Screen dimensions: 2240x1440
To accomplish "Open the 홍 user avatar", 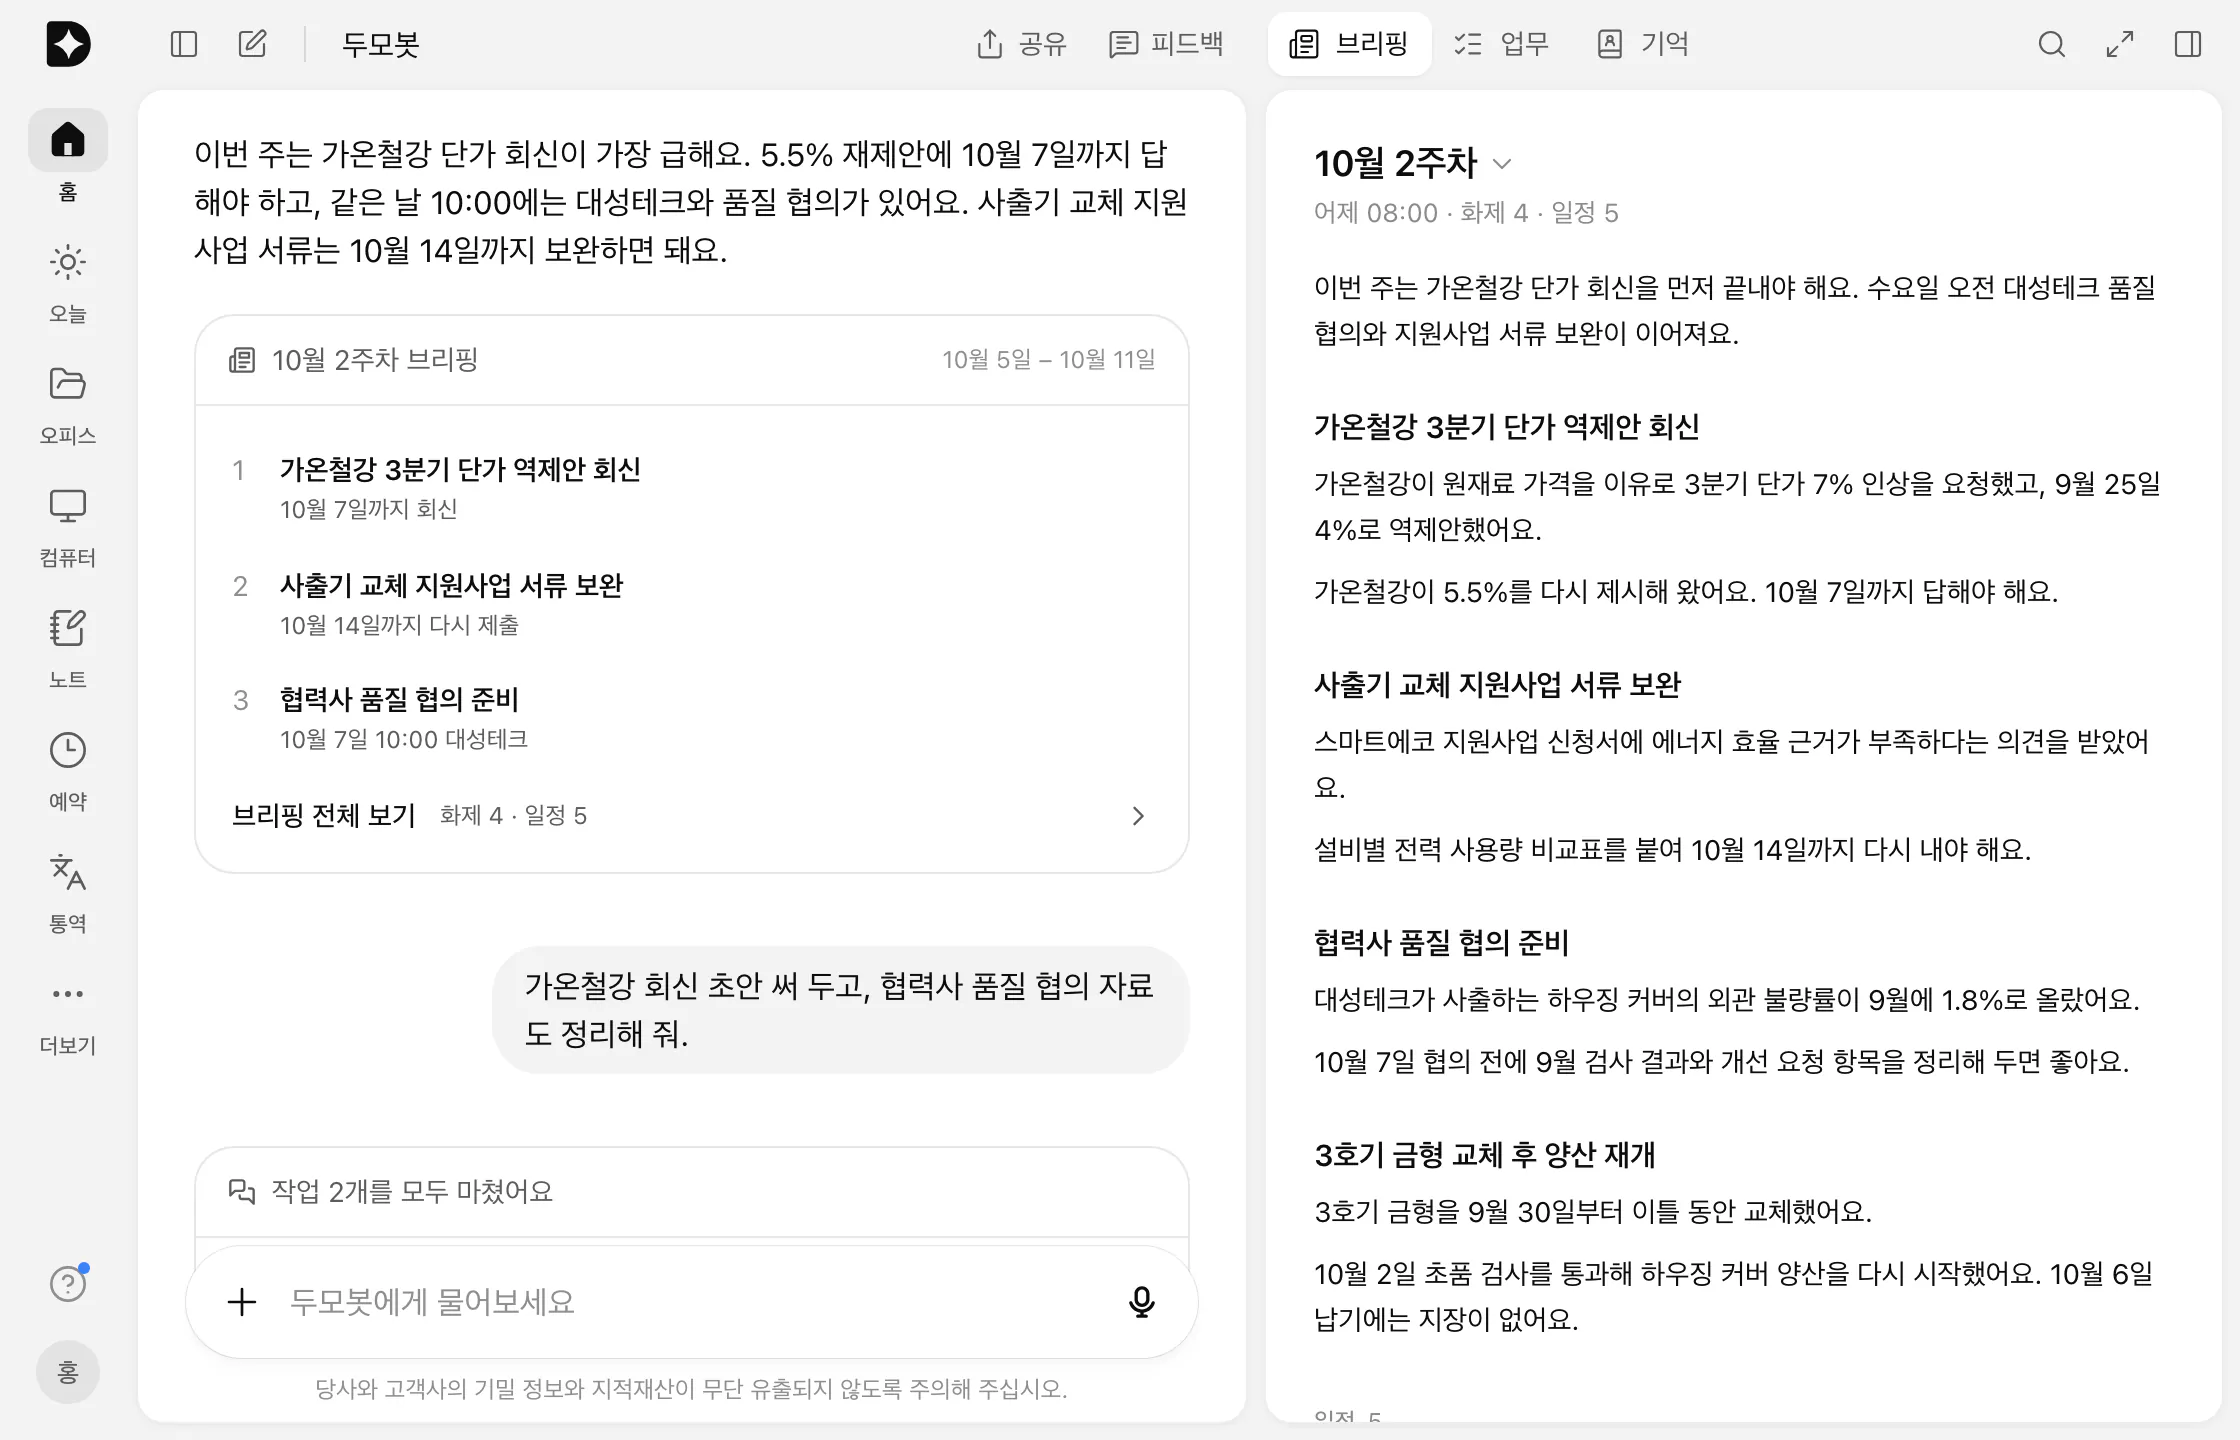I will tap(68, 1372).
